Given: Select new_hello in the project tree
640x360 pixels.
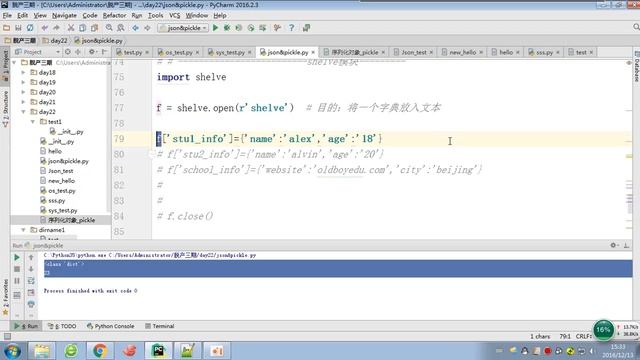Looking at the screenshot, I should coord(58,181).
